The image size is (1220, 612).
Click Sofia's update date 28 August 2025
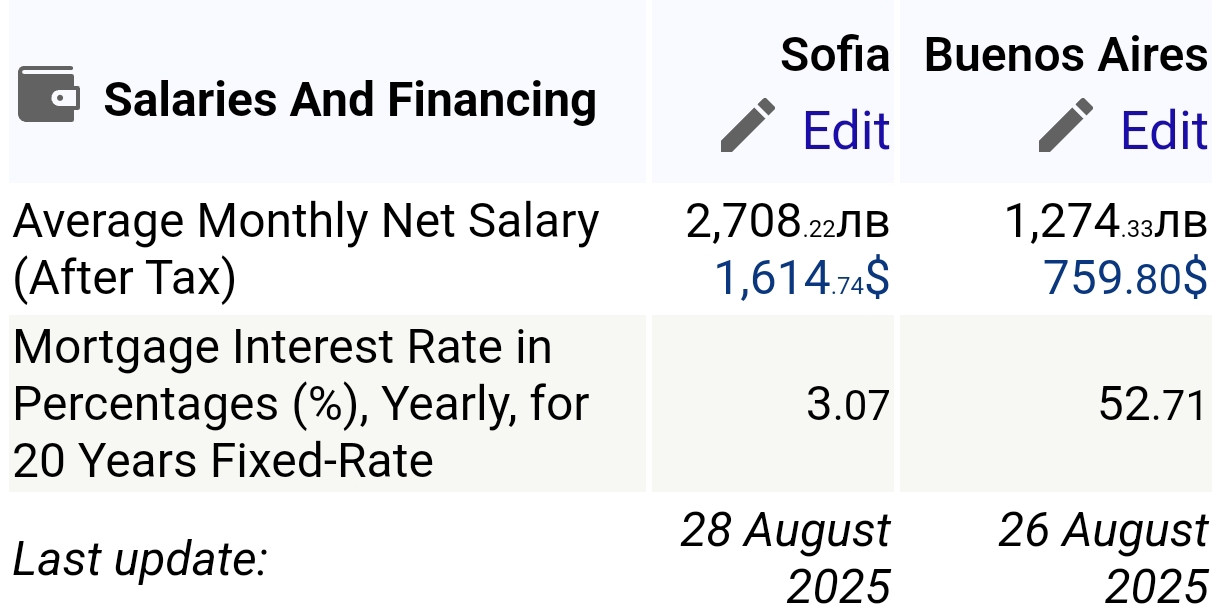[786, 557]
